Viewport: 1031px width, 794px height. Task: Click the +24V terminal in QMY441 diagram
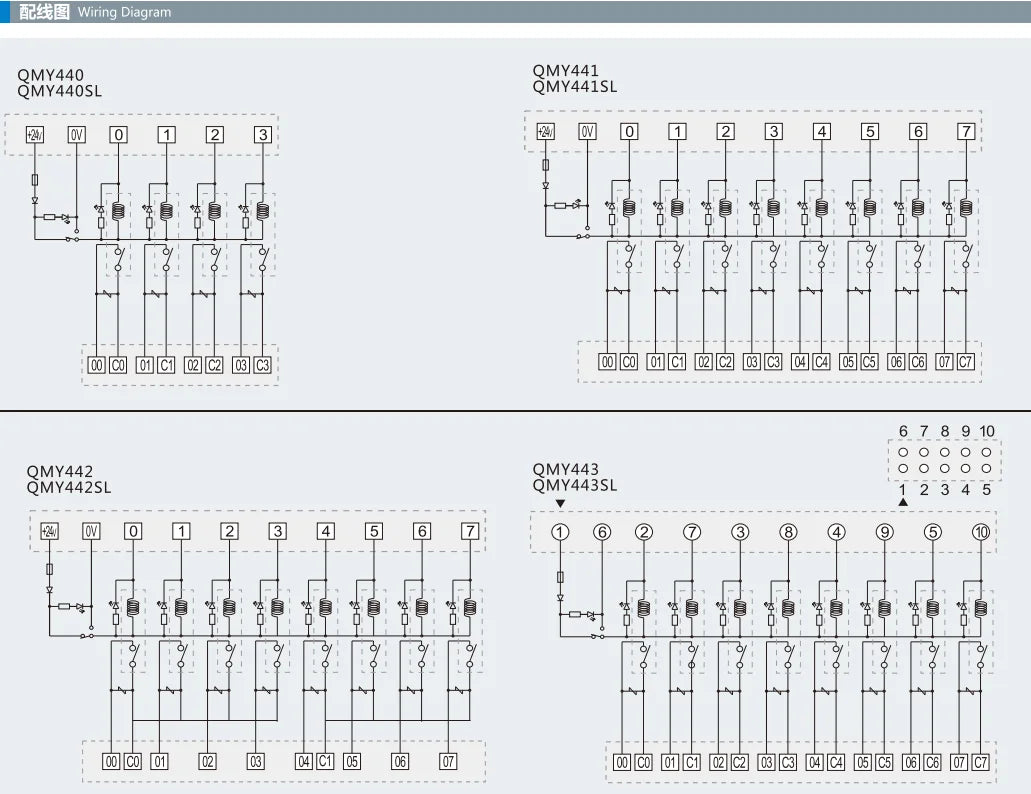pos(545,131)
